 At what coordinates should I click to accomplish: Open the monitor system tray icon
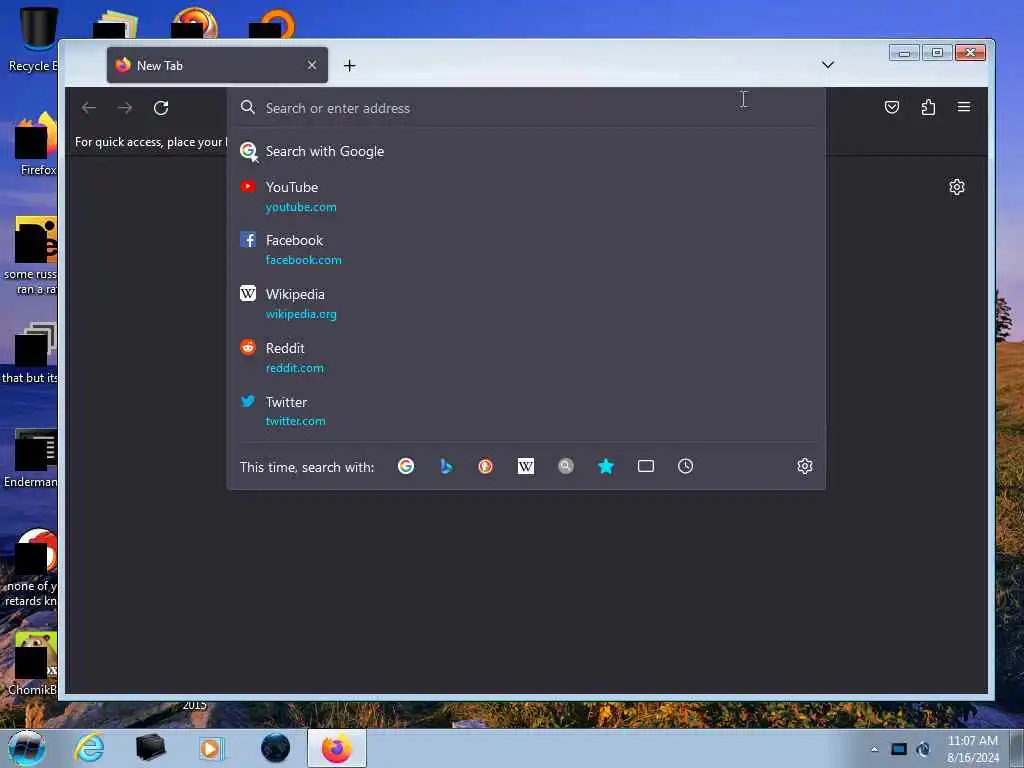[899, 749]
